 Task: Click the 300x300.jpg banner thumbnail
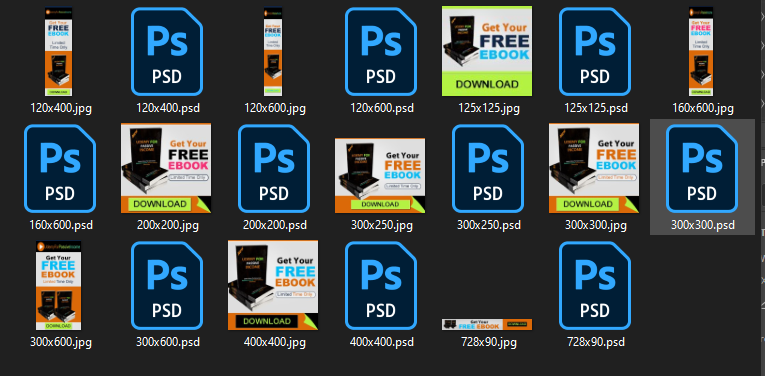tap(594, 168)
